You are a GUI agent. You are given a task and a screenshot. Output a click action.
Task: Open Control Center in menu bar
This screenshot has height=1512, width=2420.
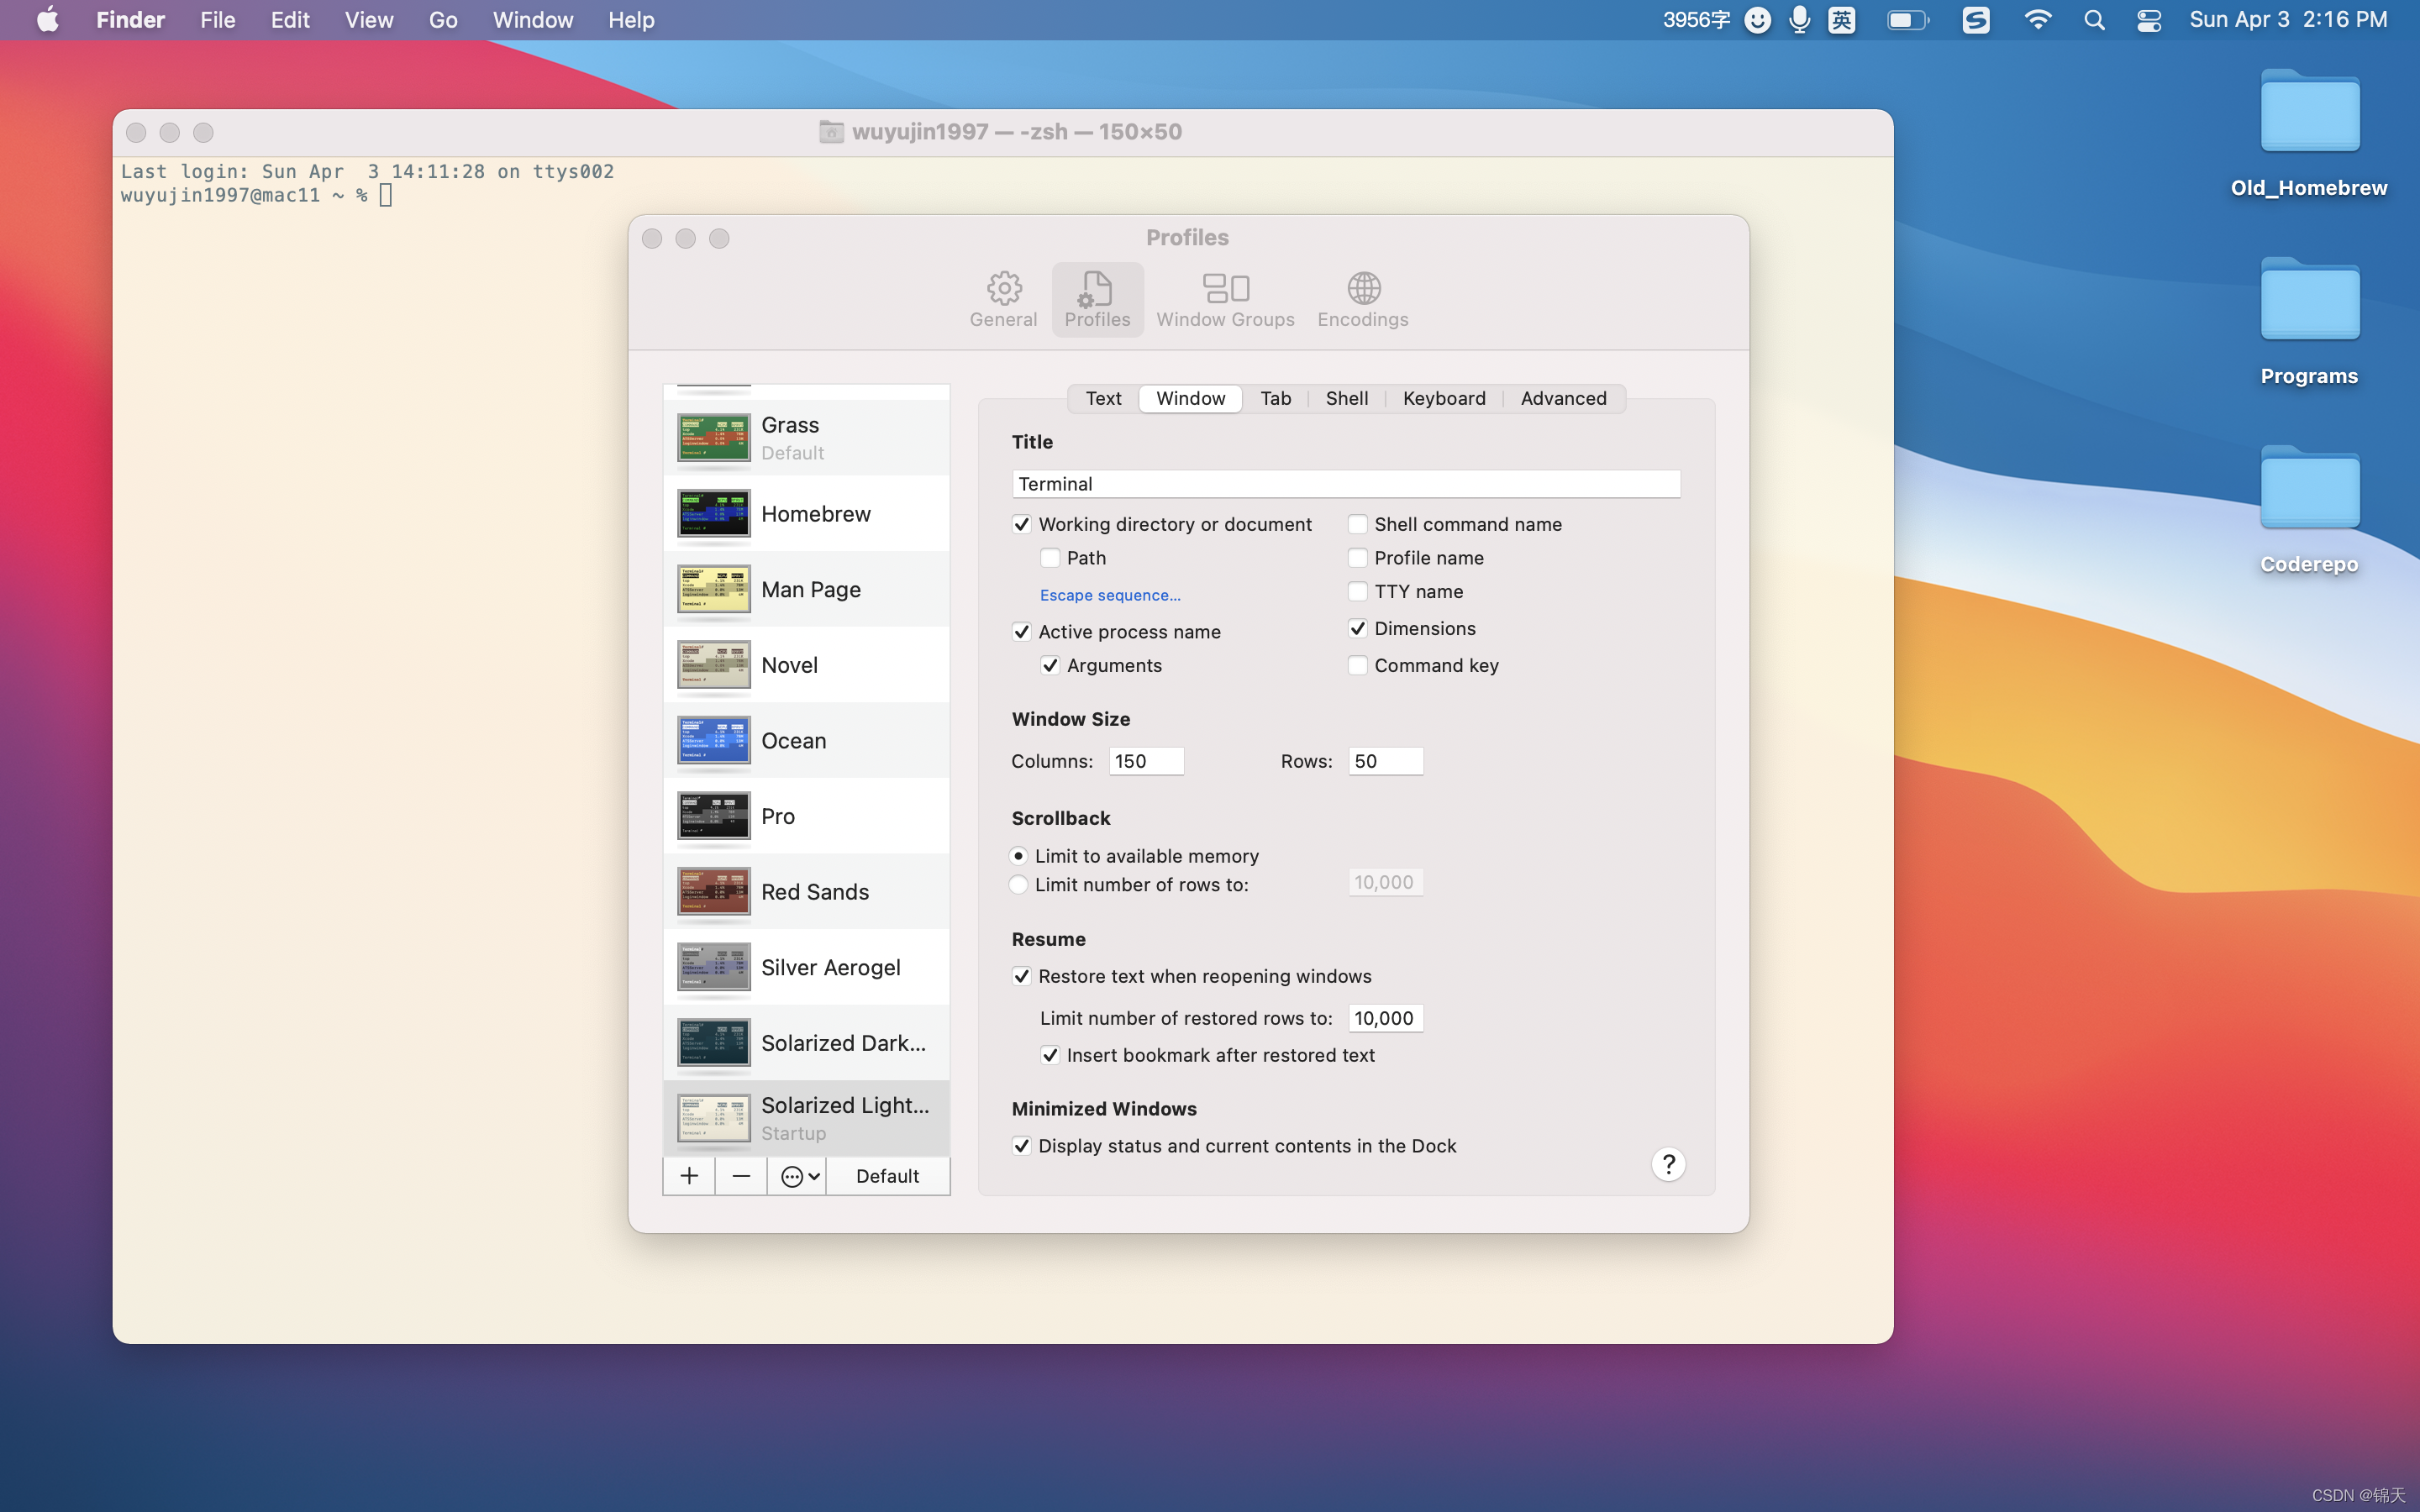[2148, 20]
